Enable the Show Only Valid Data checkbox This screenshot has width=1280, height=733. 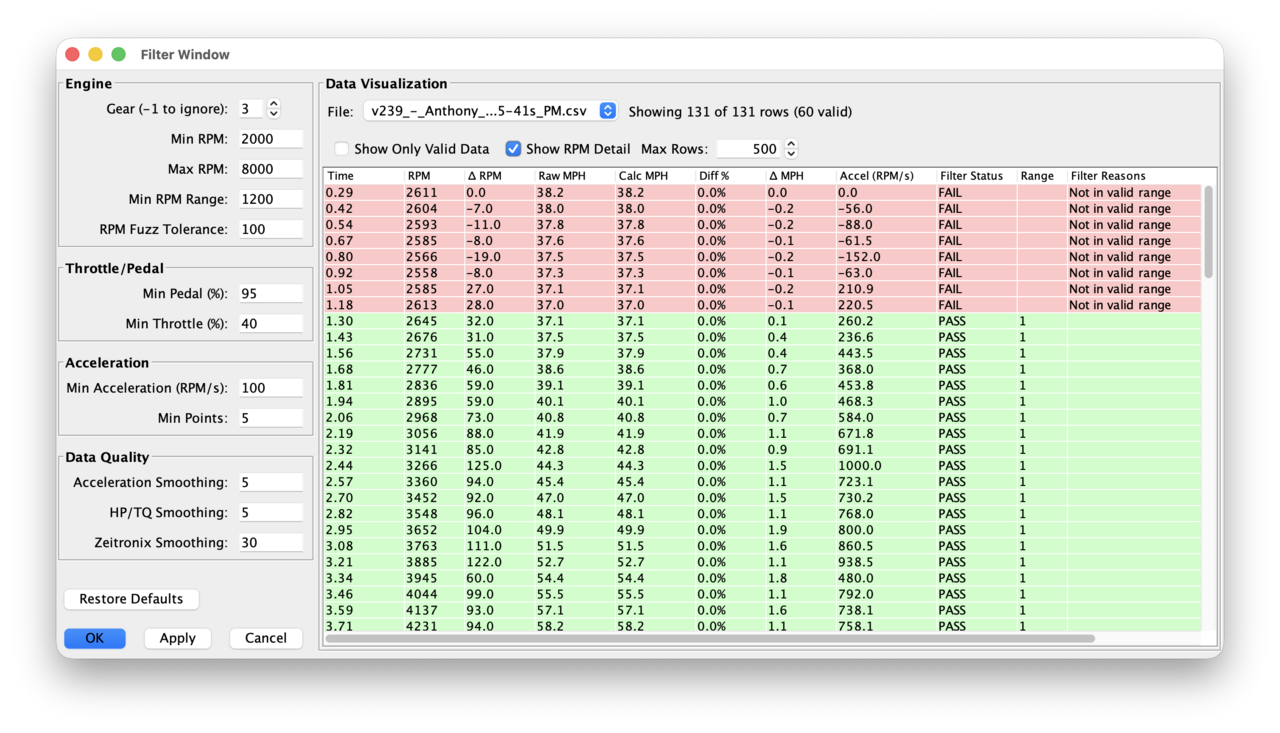pyautogui.click(x=342, y=148)
